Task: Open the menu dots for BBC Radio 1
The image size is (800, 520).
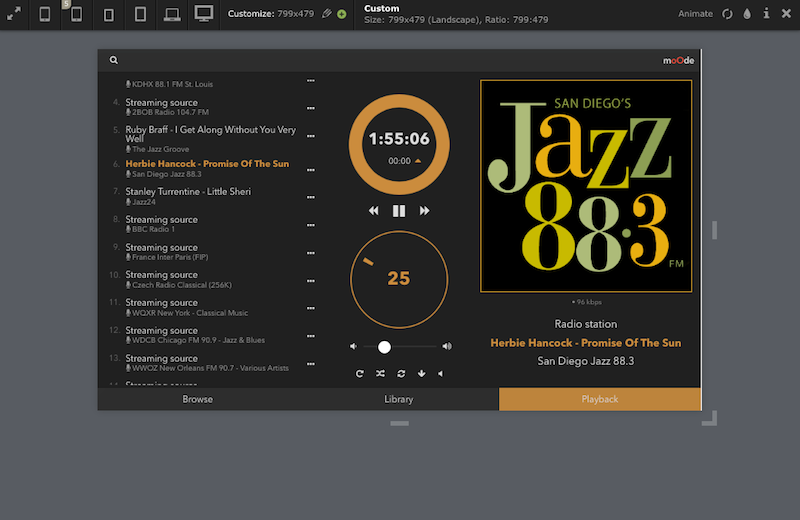Action: [311, 225]
